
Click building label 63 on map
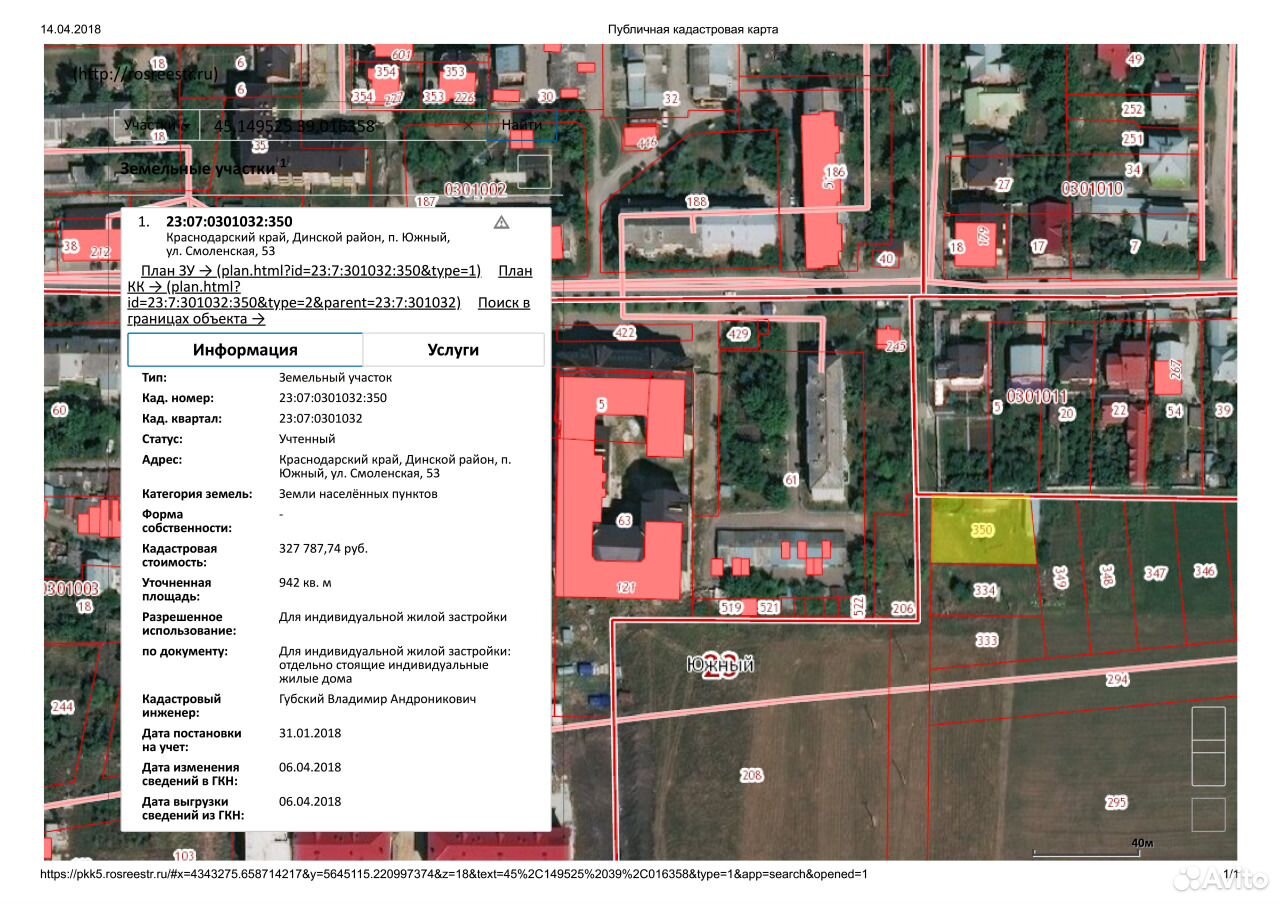tap(625, 521)
